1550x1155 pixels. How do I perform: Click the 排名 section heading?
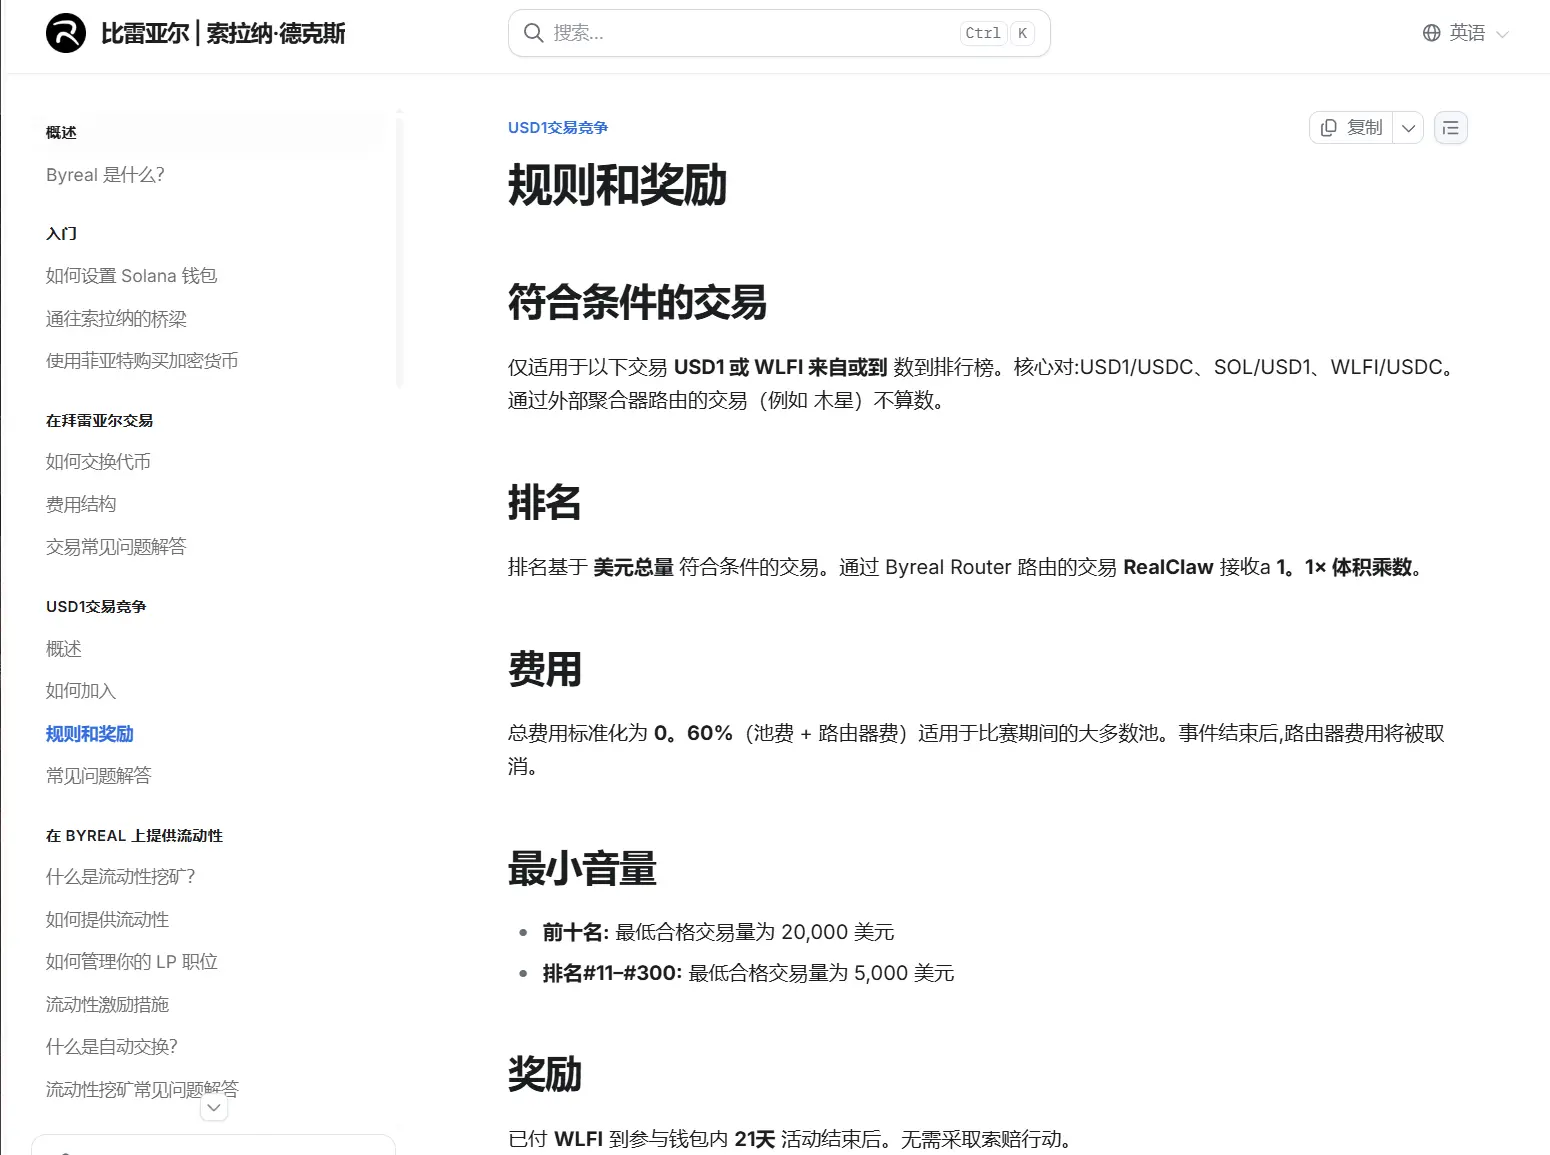[544, 502]
